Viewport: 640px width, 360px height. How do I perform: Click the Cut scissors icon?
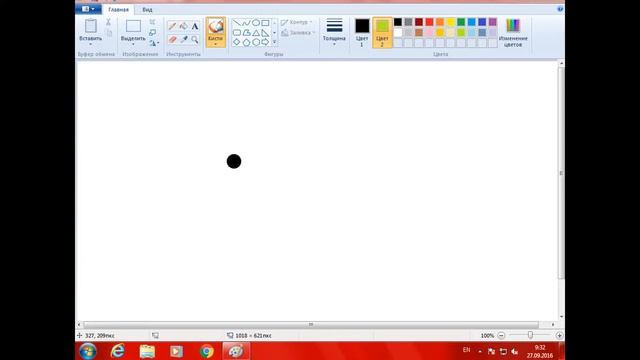109,22
